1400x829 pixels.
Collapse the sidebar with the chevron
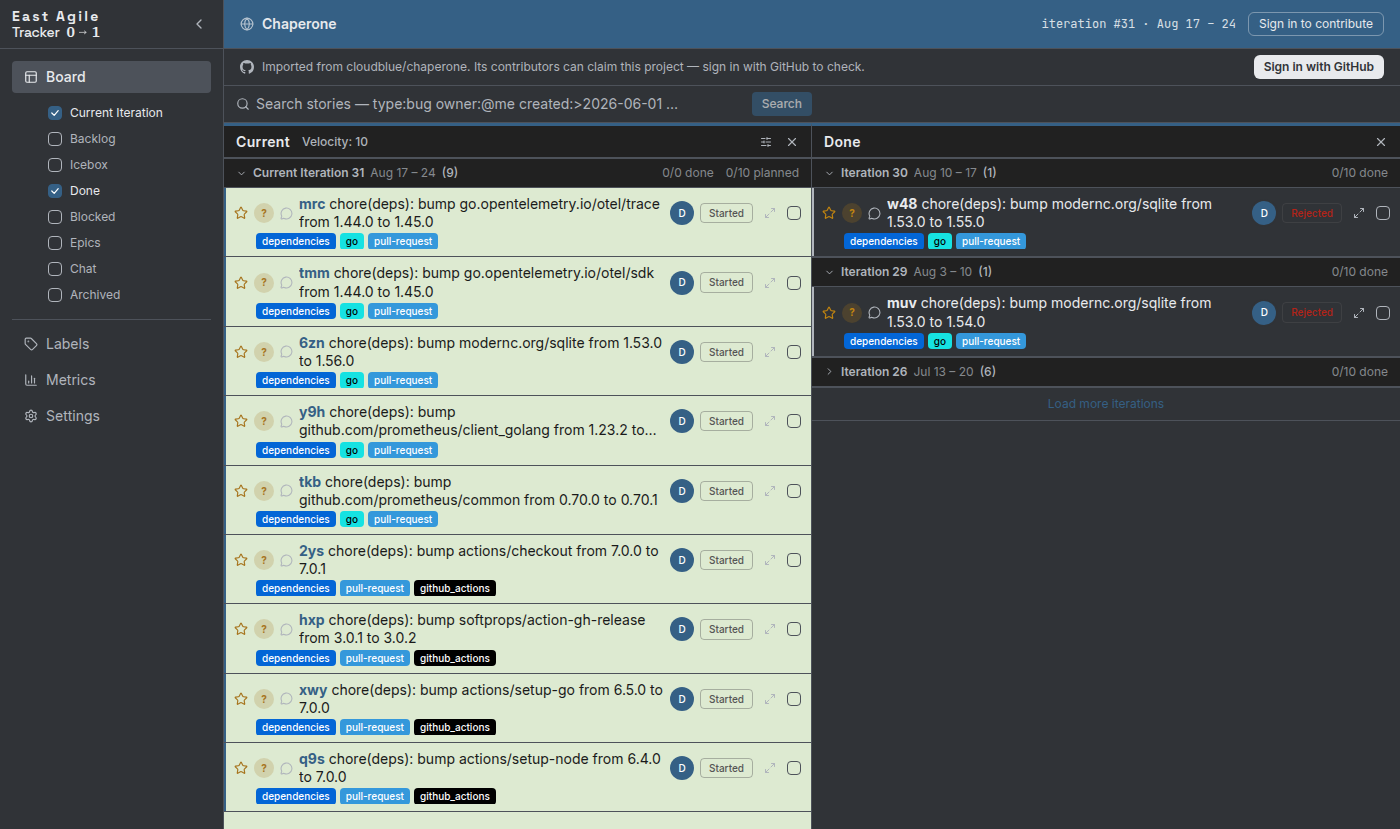tap(198, 24)
